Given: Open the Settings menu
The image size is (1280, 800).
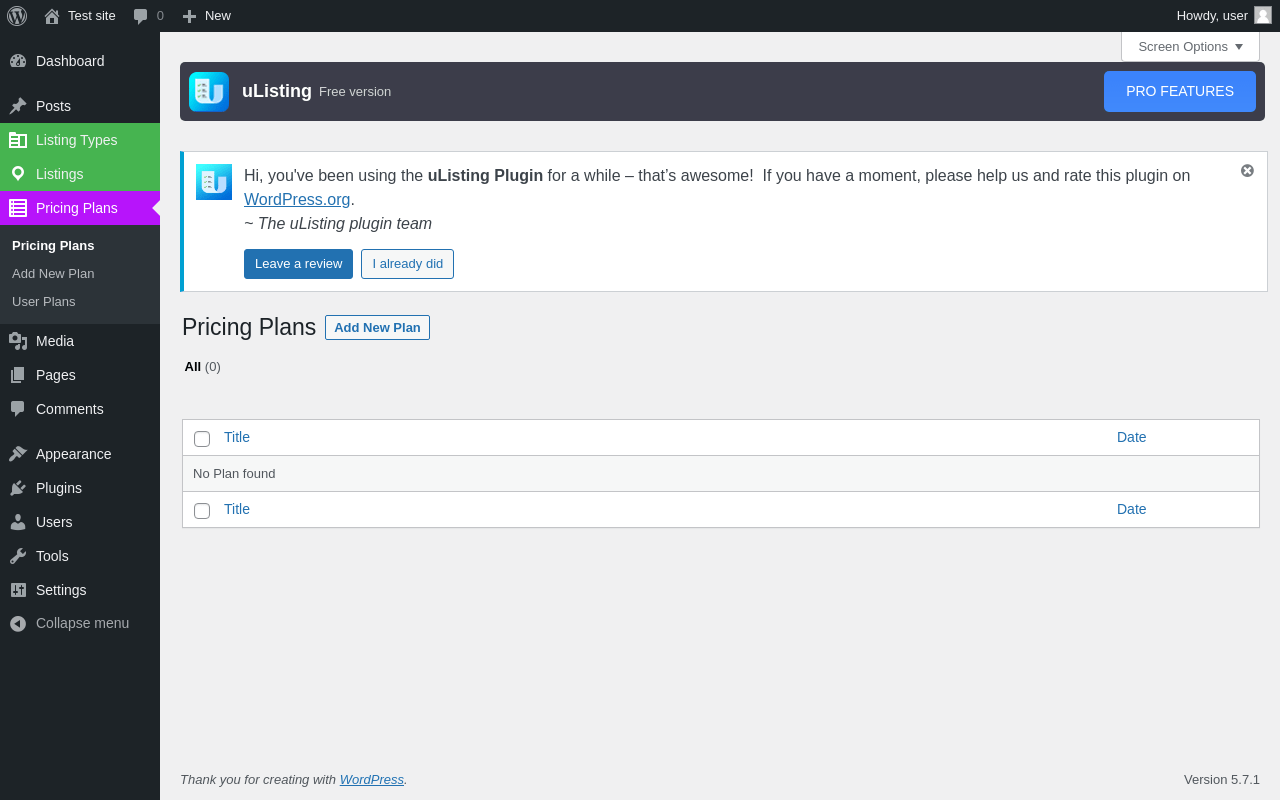Looking at the screenshot, I should click(80, 590).
